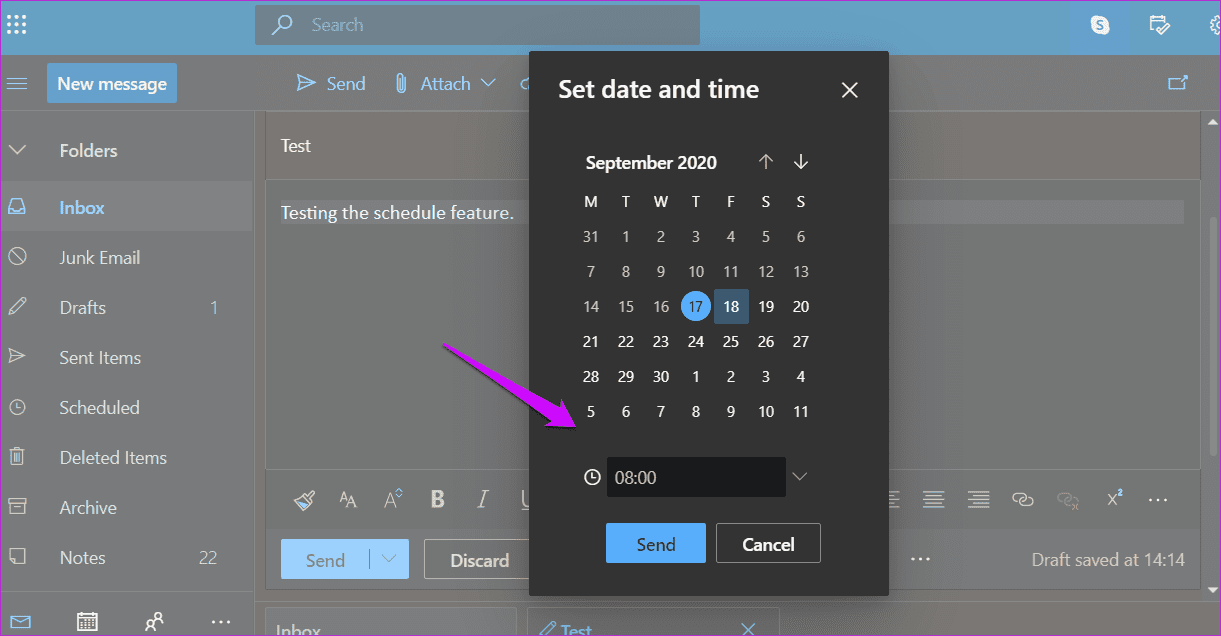Open the Attach dropdown
The height and width of the screenshot is (636, 1221).
coord(488,83)
